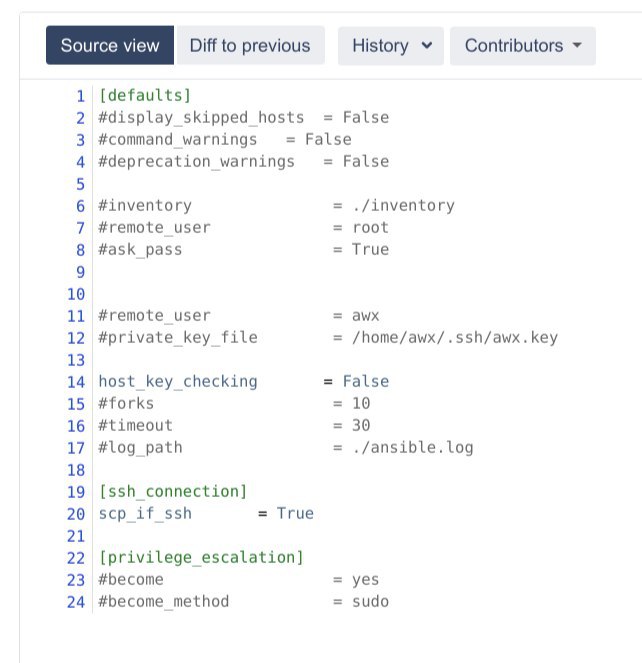Click the host_key_checking setting line
Image resolution: width=642 pixels, height=663 pixels.
coord(244,381)
